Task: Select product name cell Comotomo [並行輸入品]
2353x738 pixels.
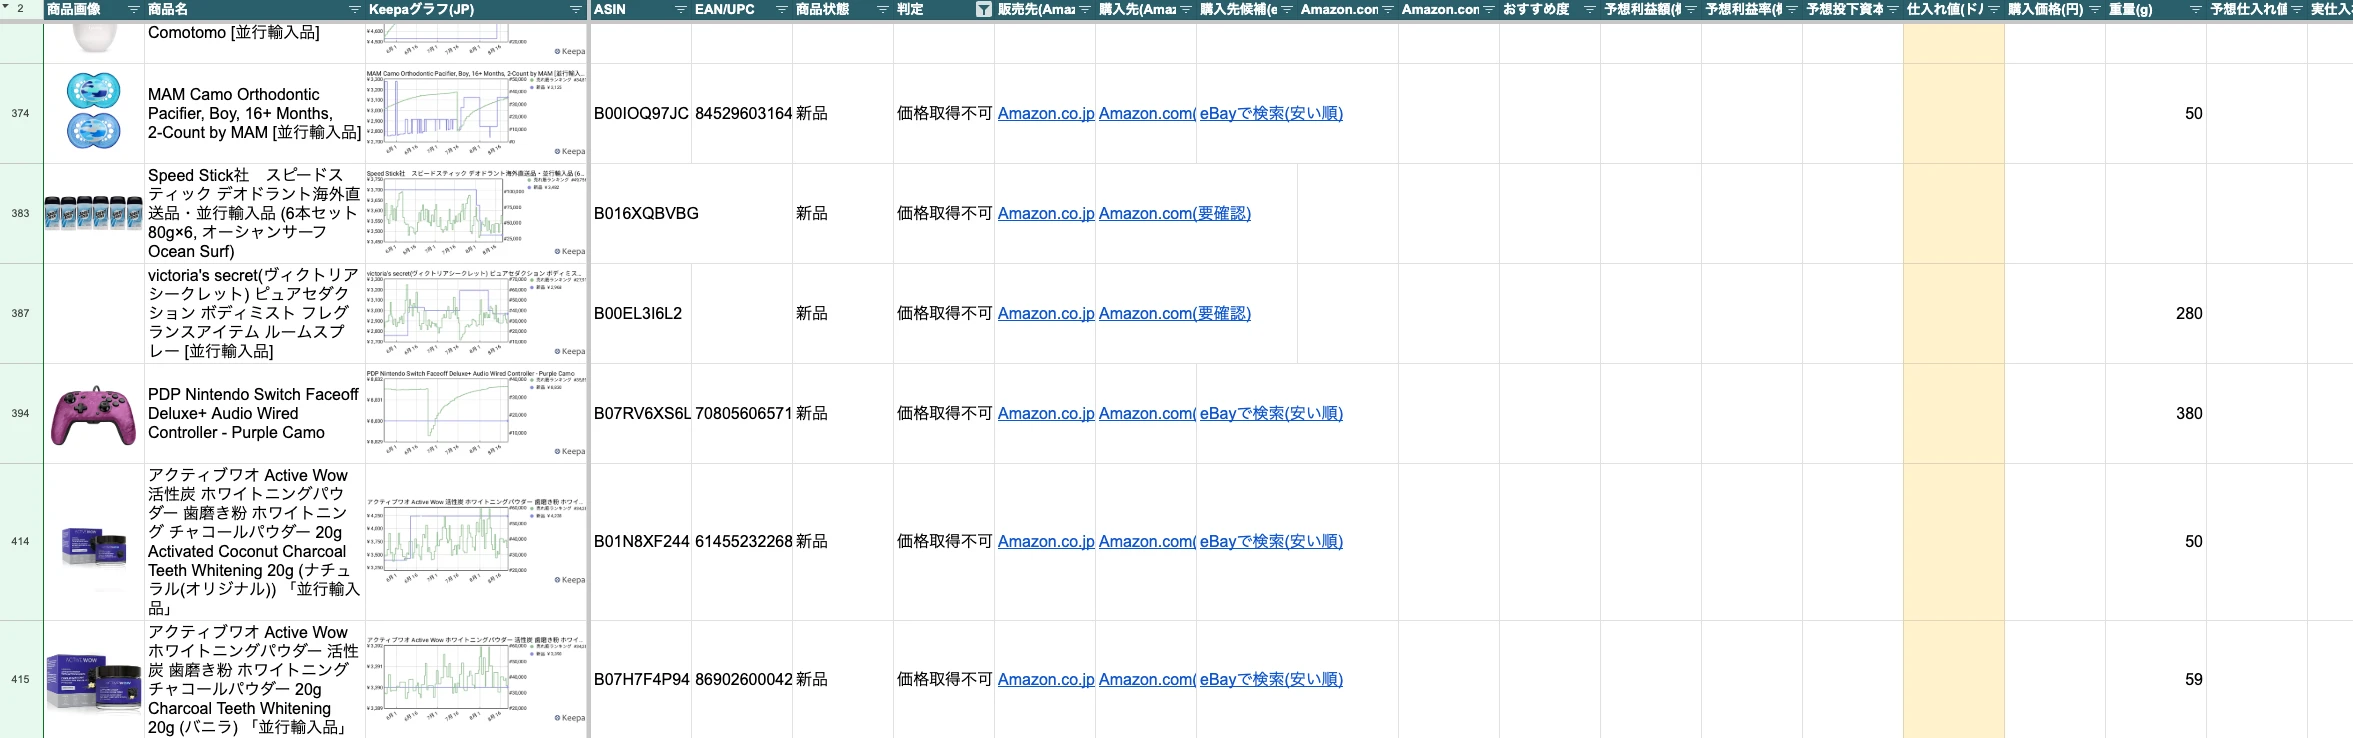Action: tap(255, 42)
